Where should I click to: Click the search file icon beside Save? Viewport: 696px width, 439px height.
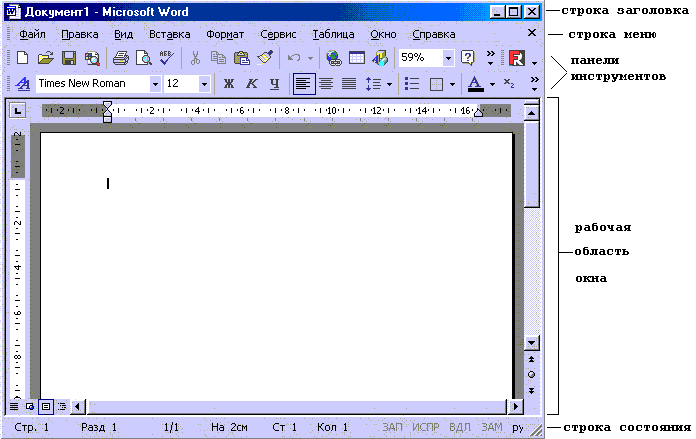point(92,58)
